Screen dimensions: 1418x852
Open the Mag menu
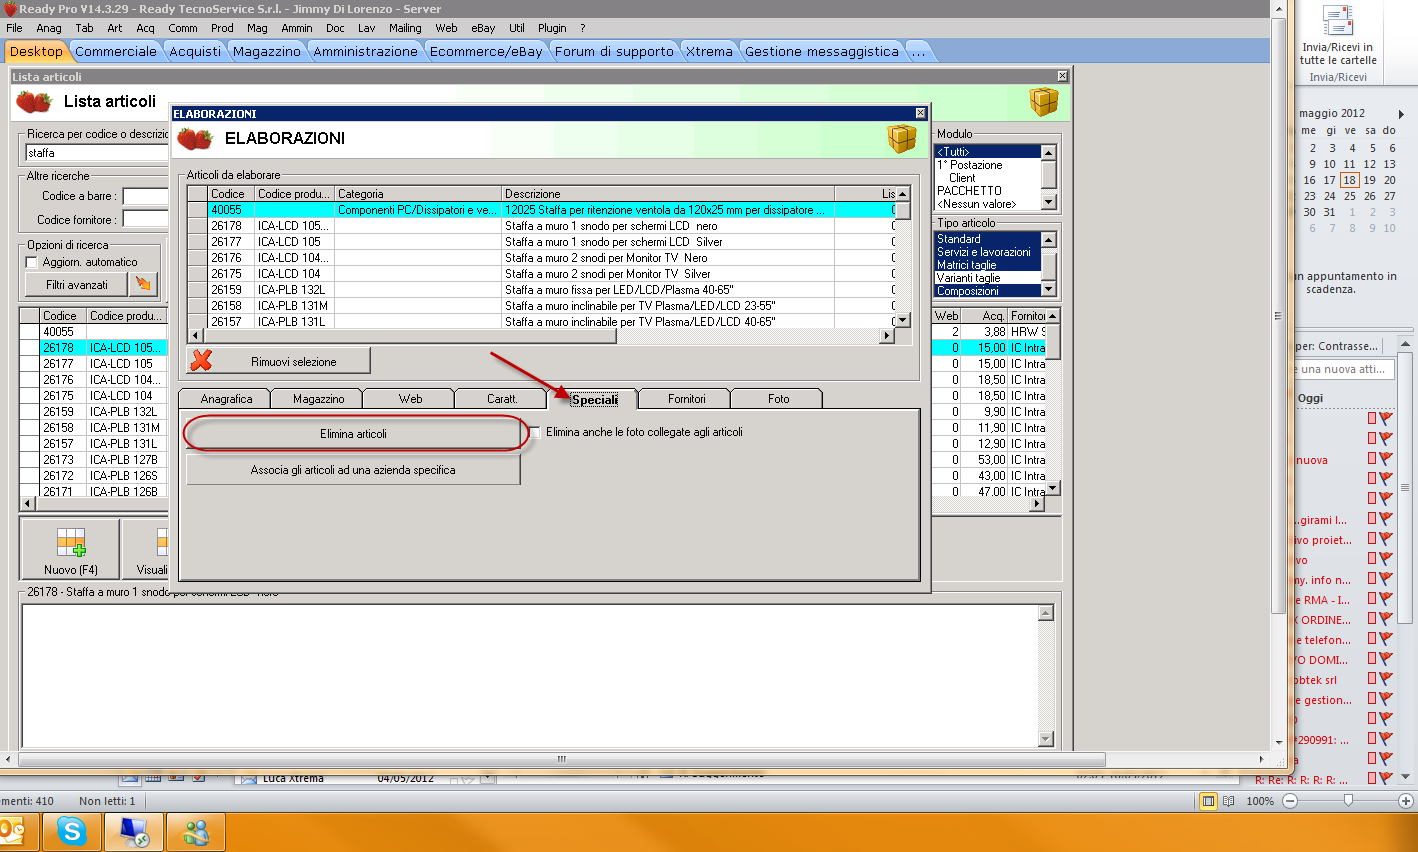tap(257, 28)
